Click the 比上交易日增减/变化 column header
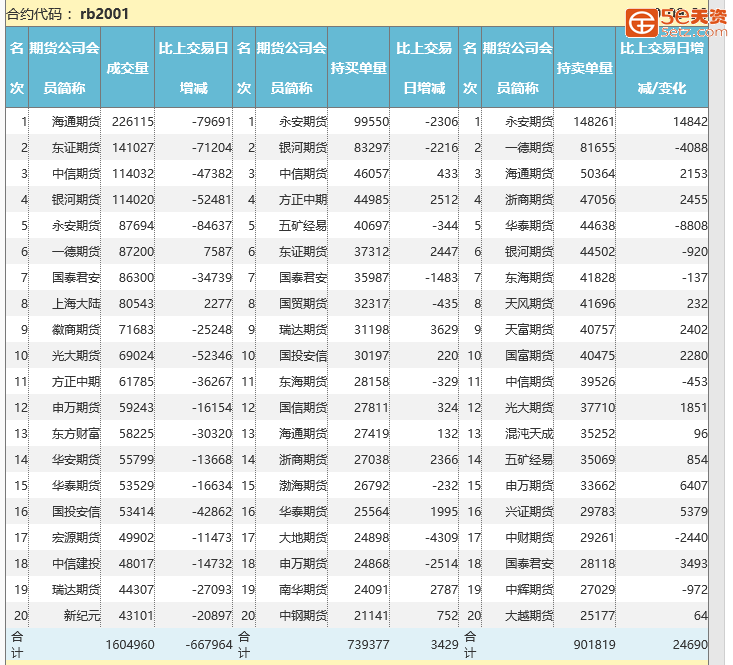 click(x=661, y=68)
